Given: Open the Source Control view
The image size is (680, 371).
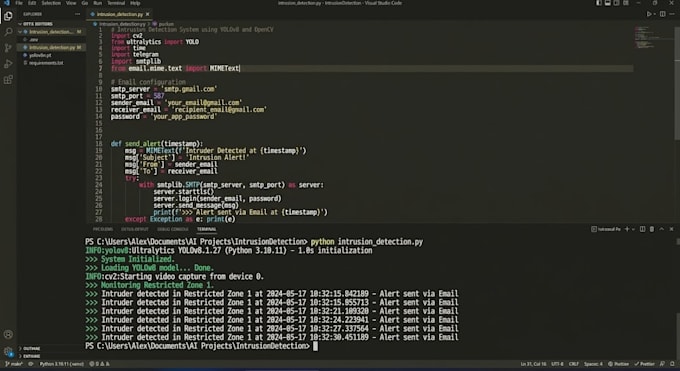Looking at the screenshot, I should click(8, 48).
